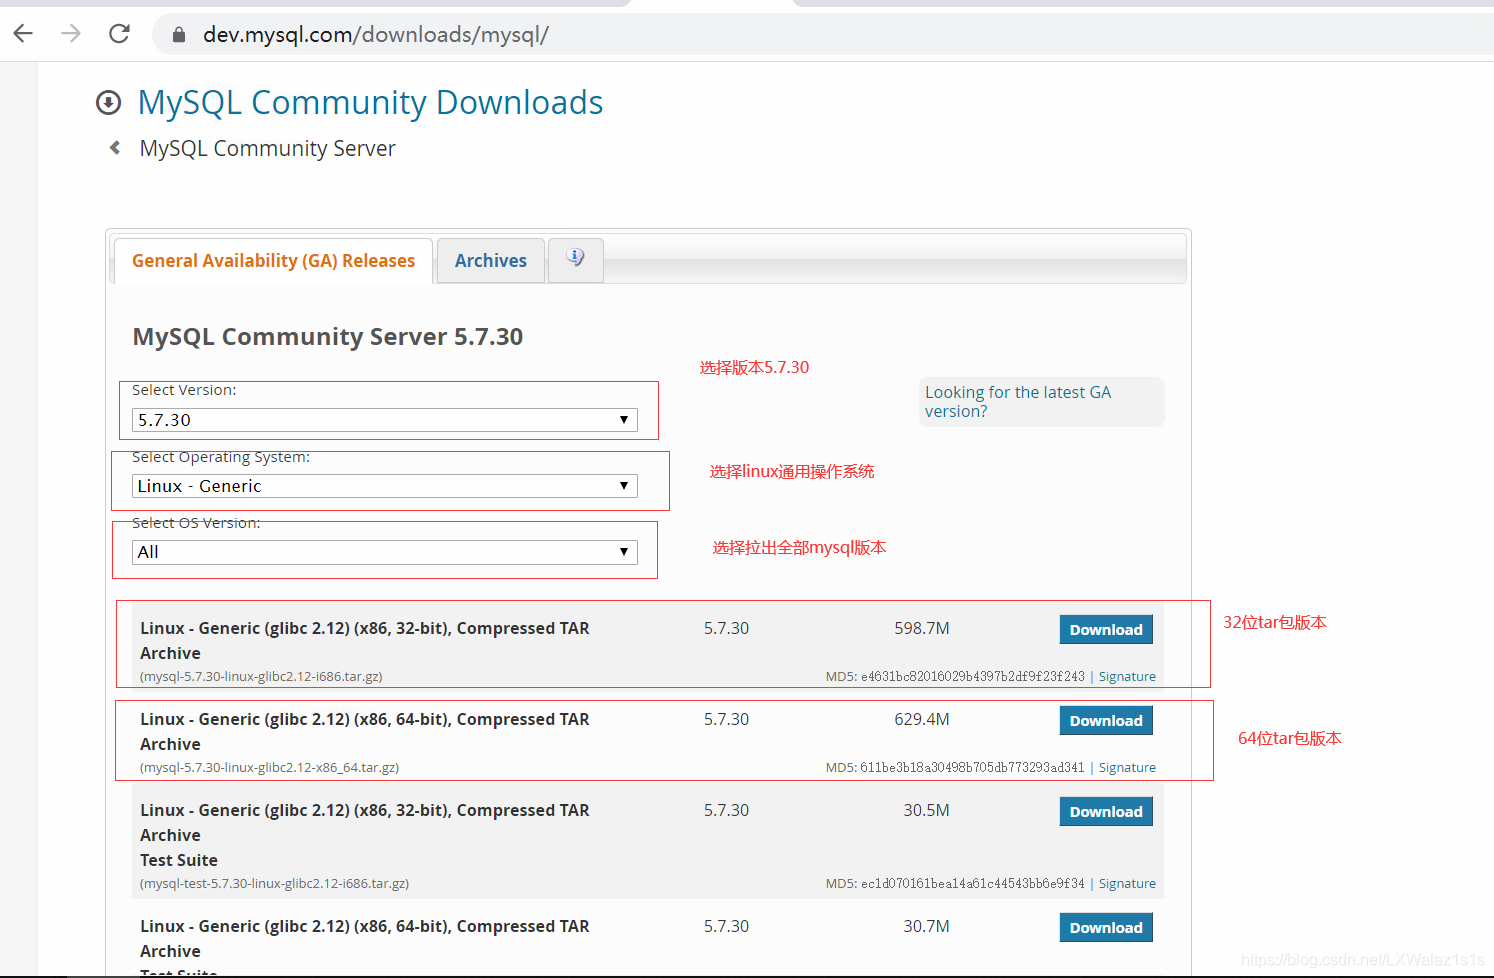Reload the page with refresh icon

pyautogui.click(x=119, y=34)
